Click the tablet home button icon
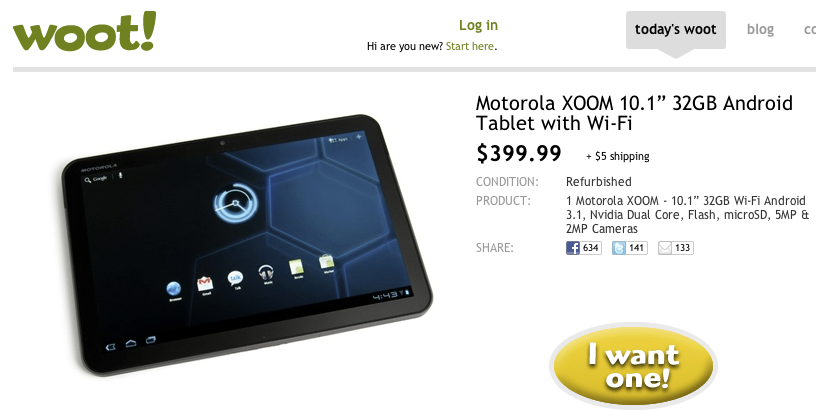 (131, 343)
